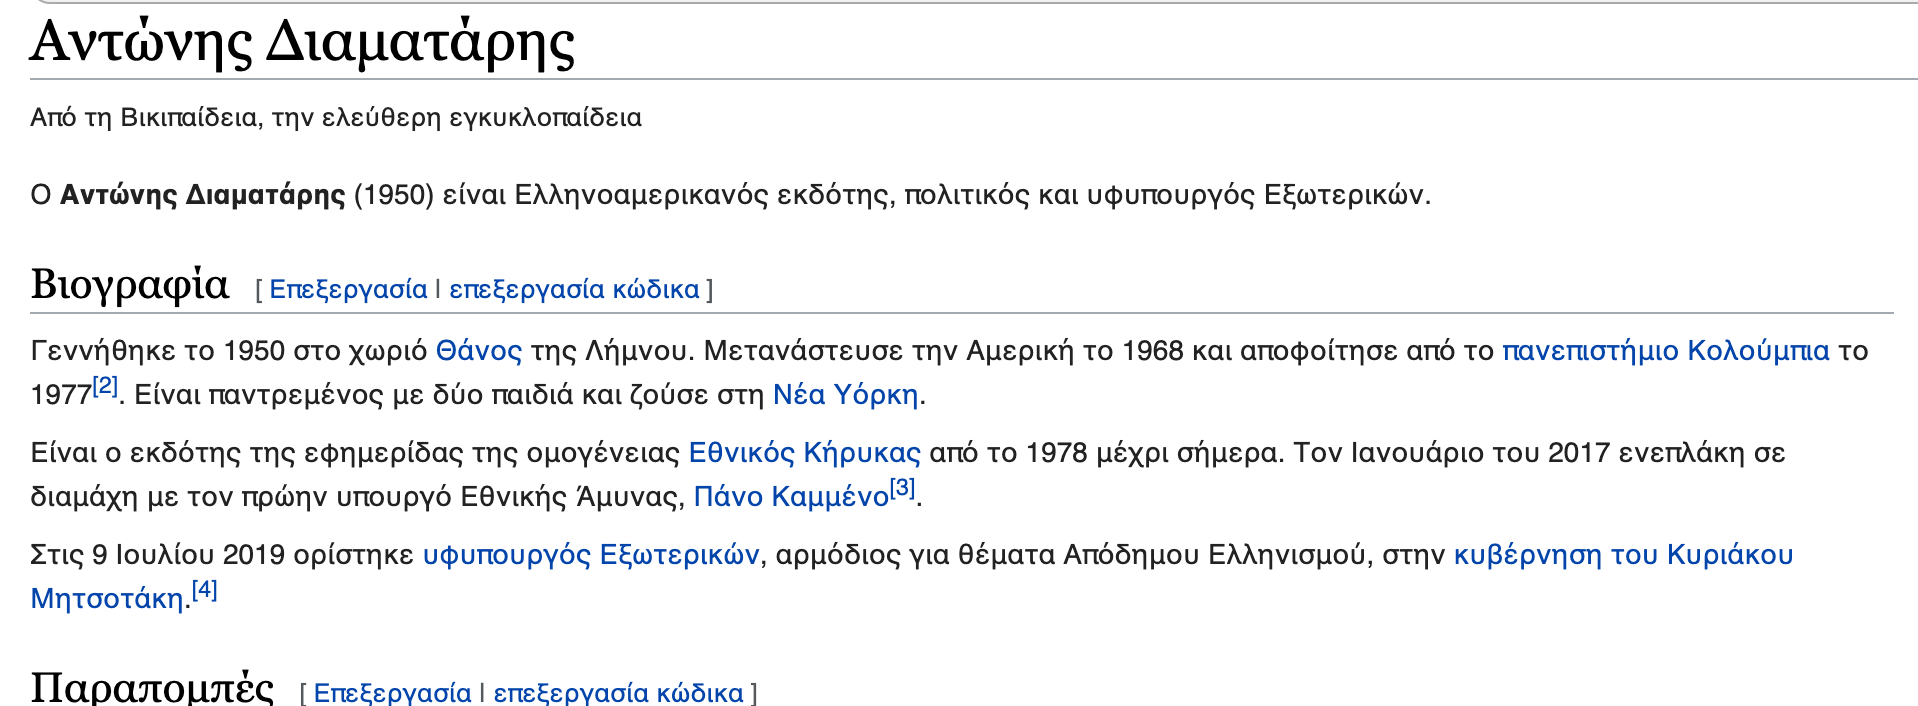Visit the Εθνικός Κήρυκας newspaper link
This screenshot has height=706, width=1918.
pos(804,453)
